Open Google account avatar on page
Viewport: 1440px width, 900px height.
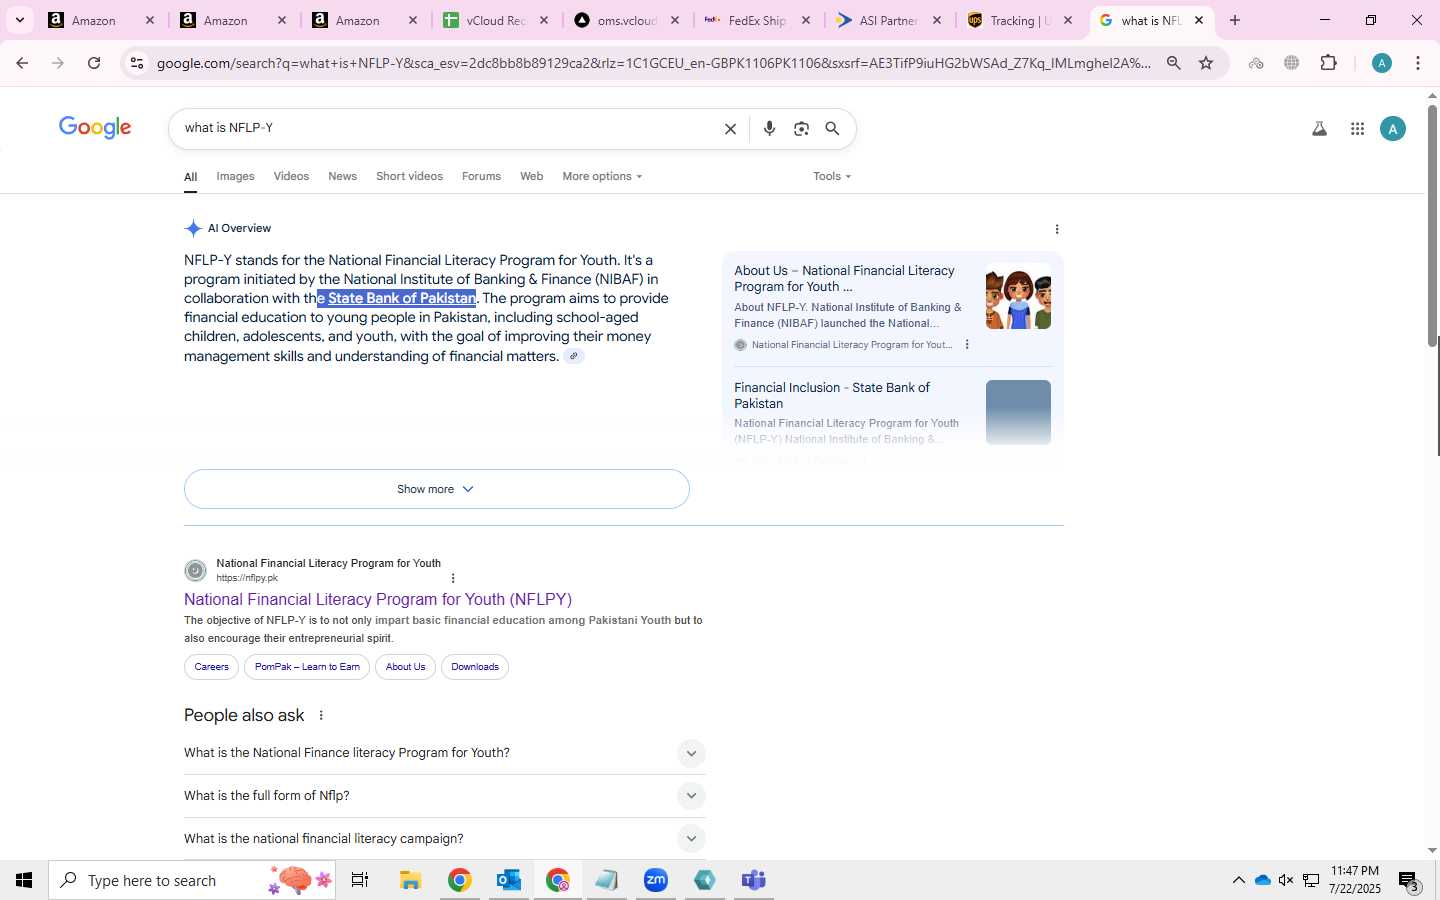(1392, 129)
